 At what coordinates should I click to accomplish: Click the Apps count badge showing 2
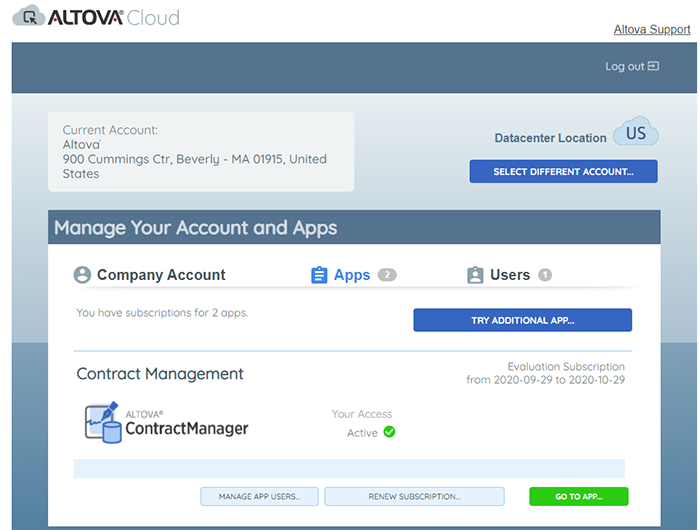coord(387,275)
